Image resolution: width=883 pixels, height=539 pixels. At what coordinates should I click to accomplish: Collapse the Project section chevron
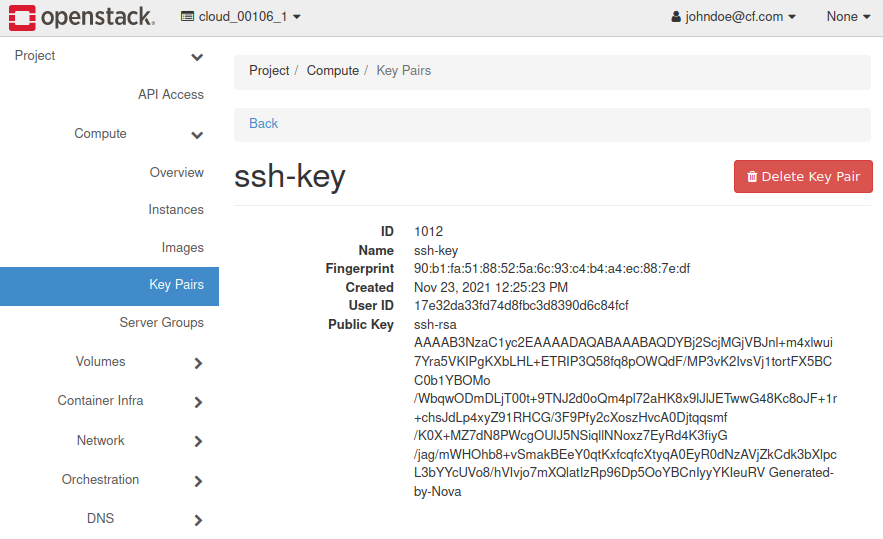(197, 57)
